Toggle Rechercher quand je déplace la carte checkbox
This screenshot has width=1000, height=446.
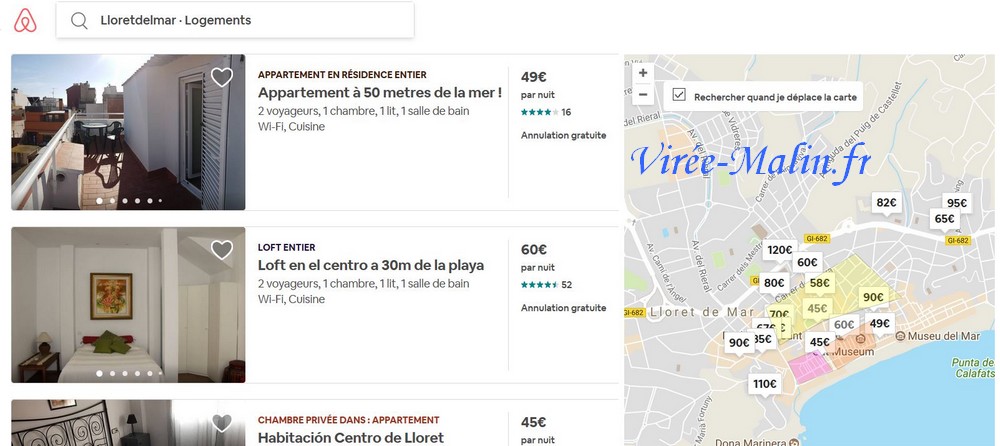coord(679,94)
